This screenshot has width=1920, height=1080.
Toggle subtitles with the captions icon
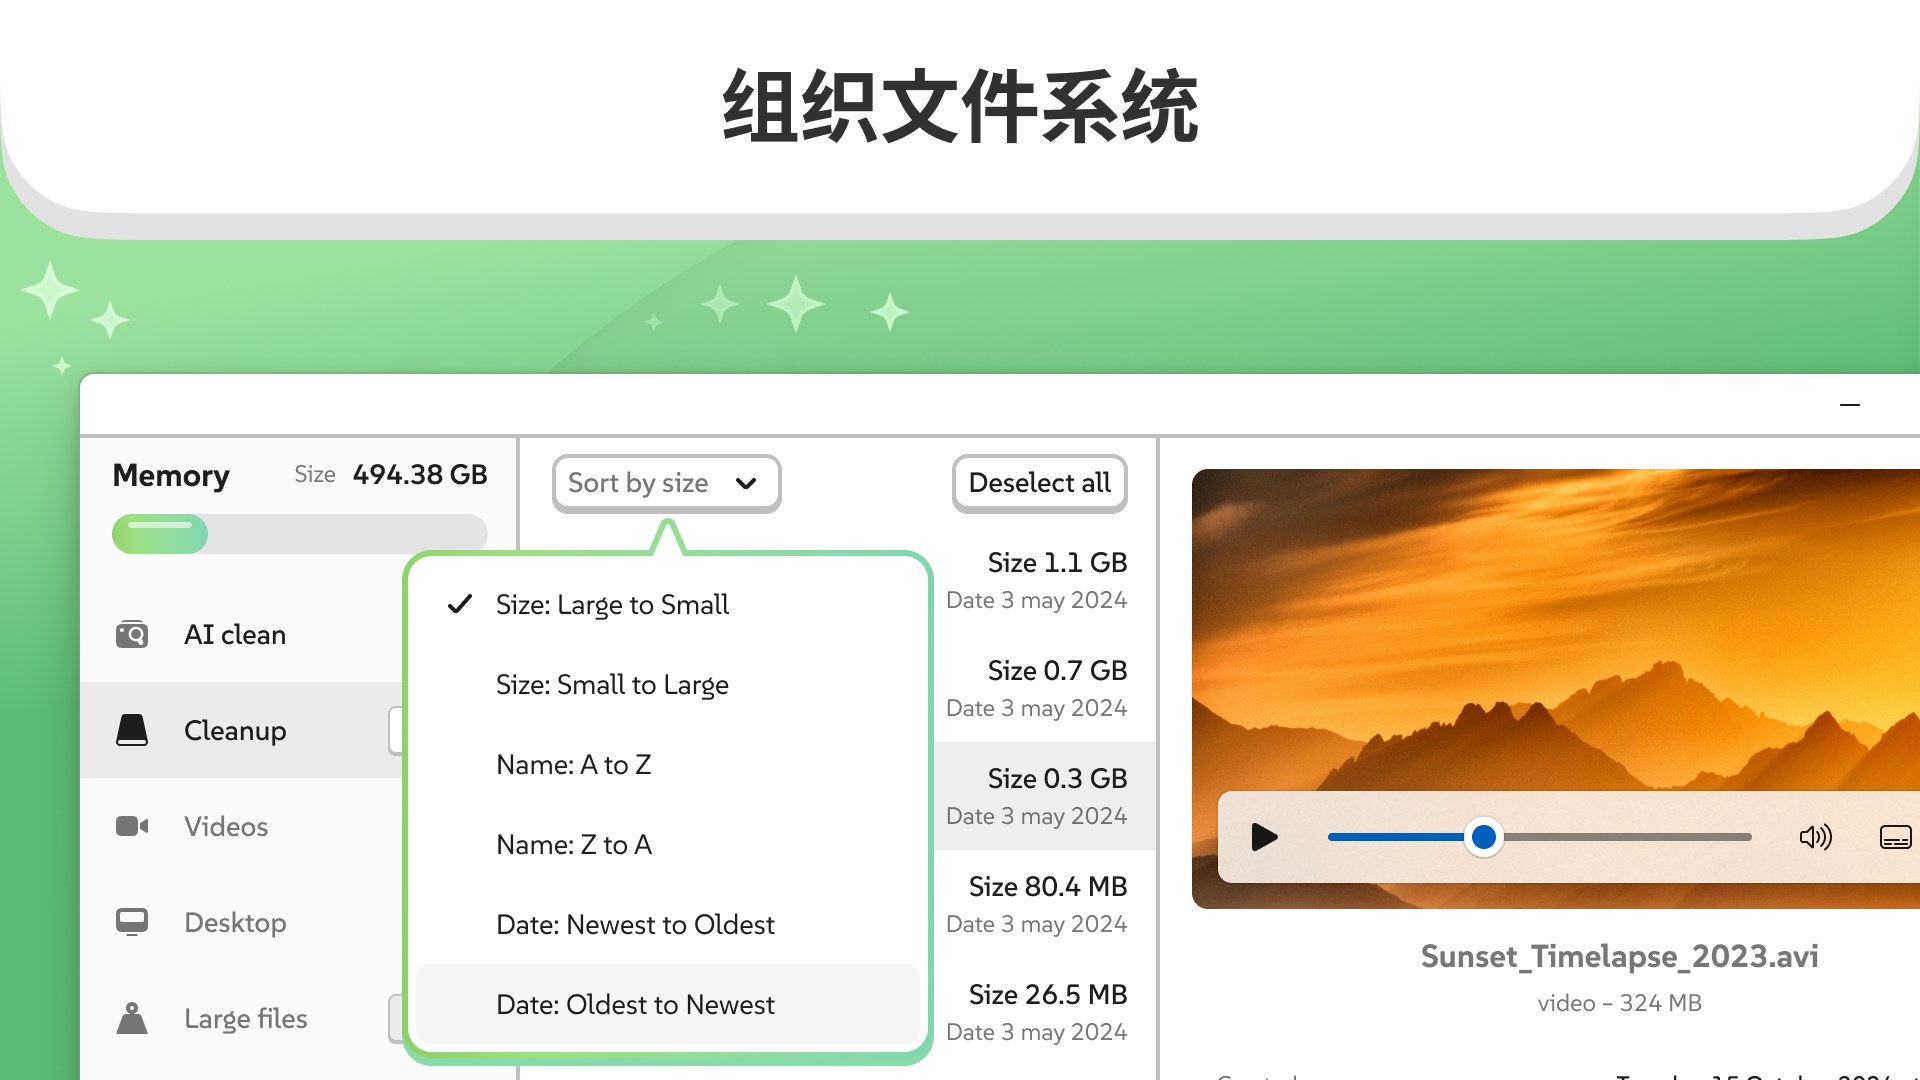[x=1895, y=837]
